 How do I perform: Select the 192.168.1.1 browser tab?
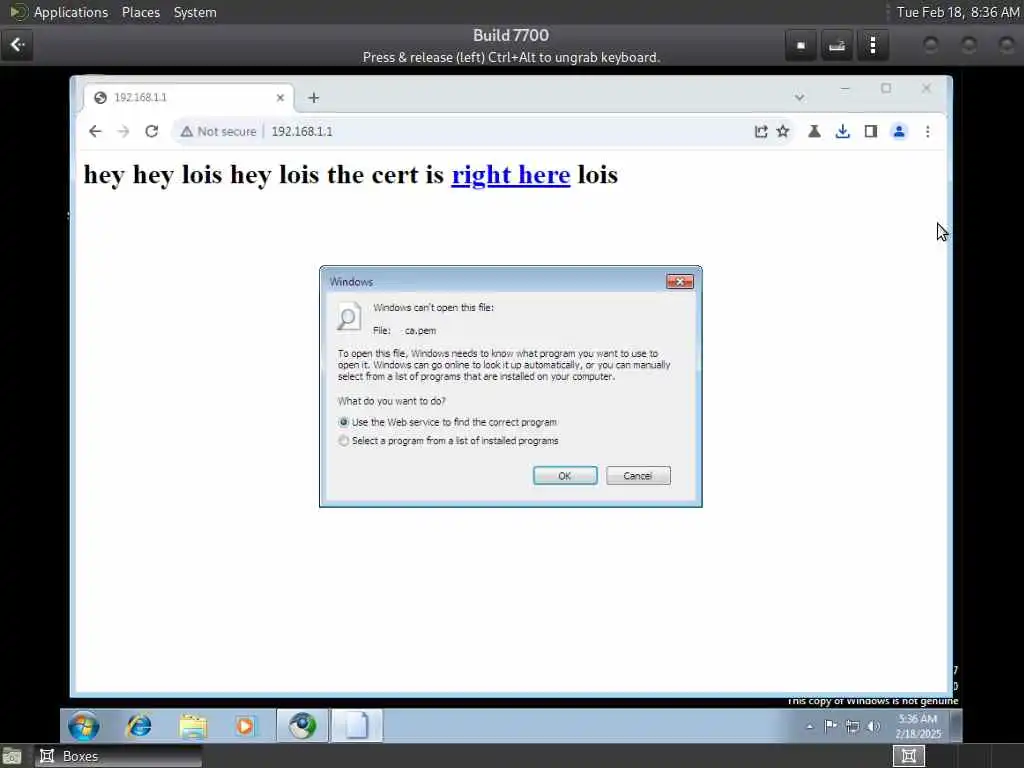[189, 97]
